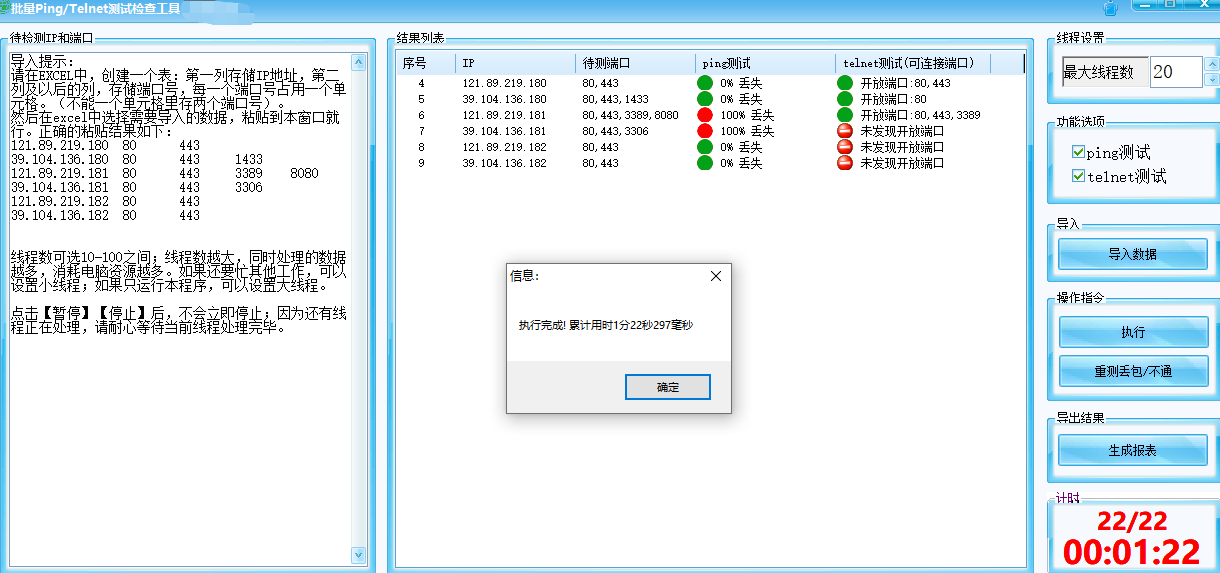Select row 6 IP 121.89.219.181
Screen dimensions: 1220x573
[504, 116]
